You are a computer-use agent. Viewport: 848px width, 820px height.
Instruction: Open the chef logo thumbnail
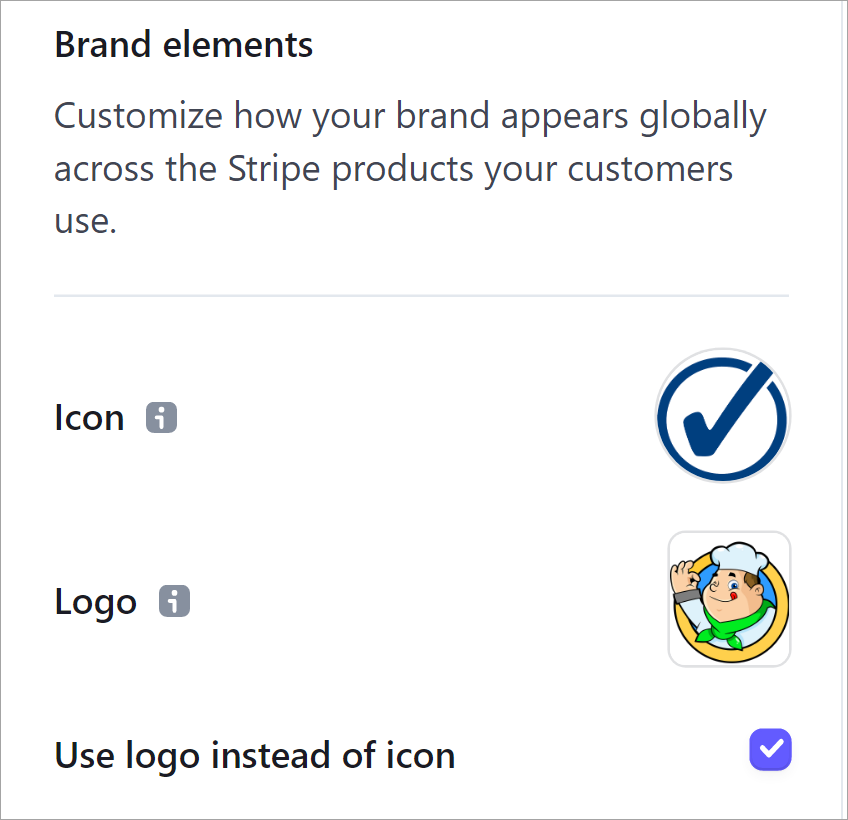click(x=730, y=599)
